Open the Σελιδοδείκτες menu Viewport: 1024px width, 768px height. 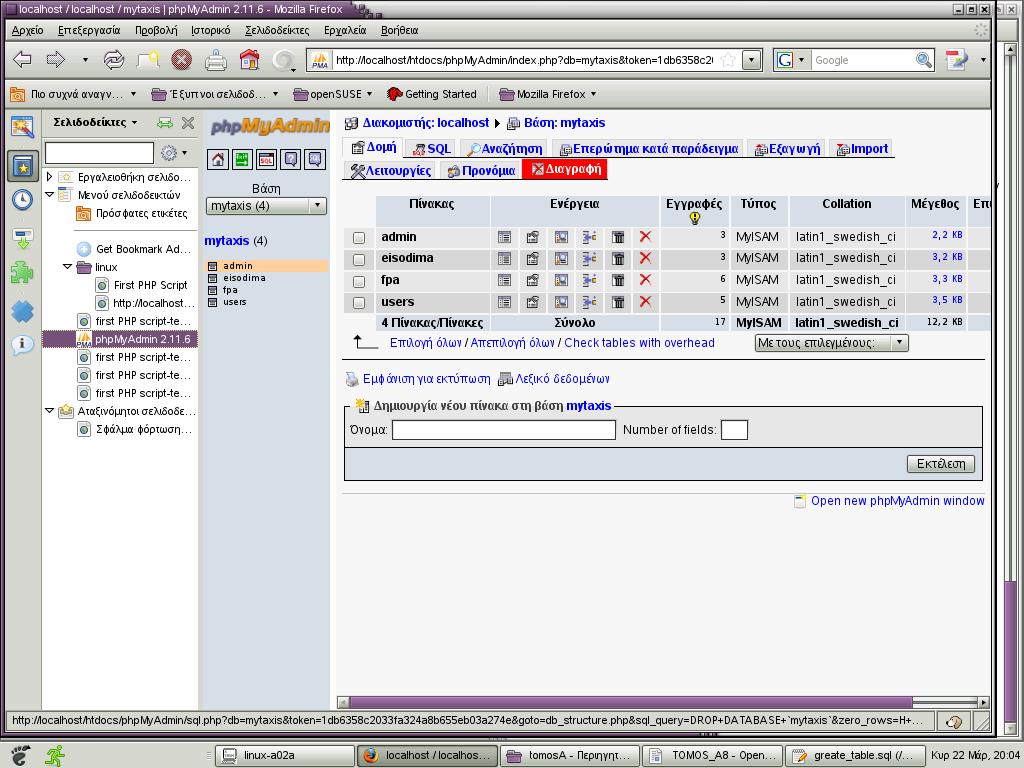(277, 30)
